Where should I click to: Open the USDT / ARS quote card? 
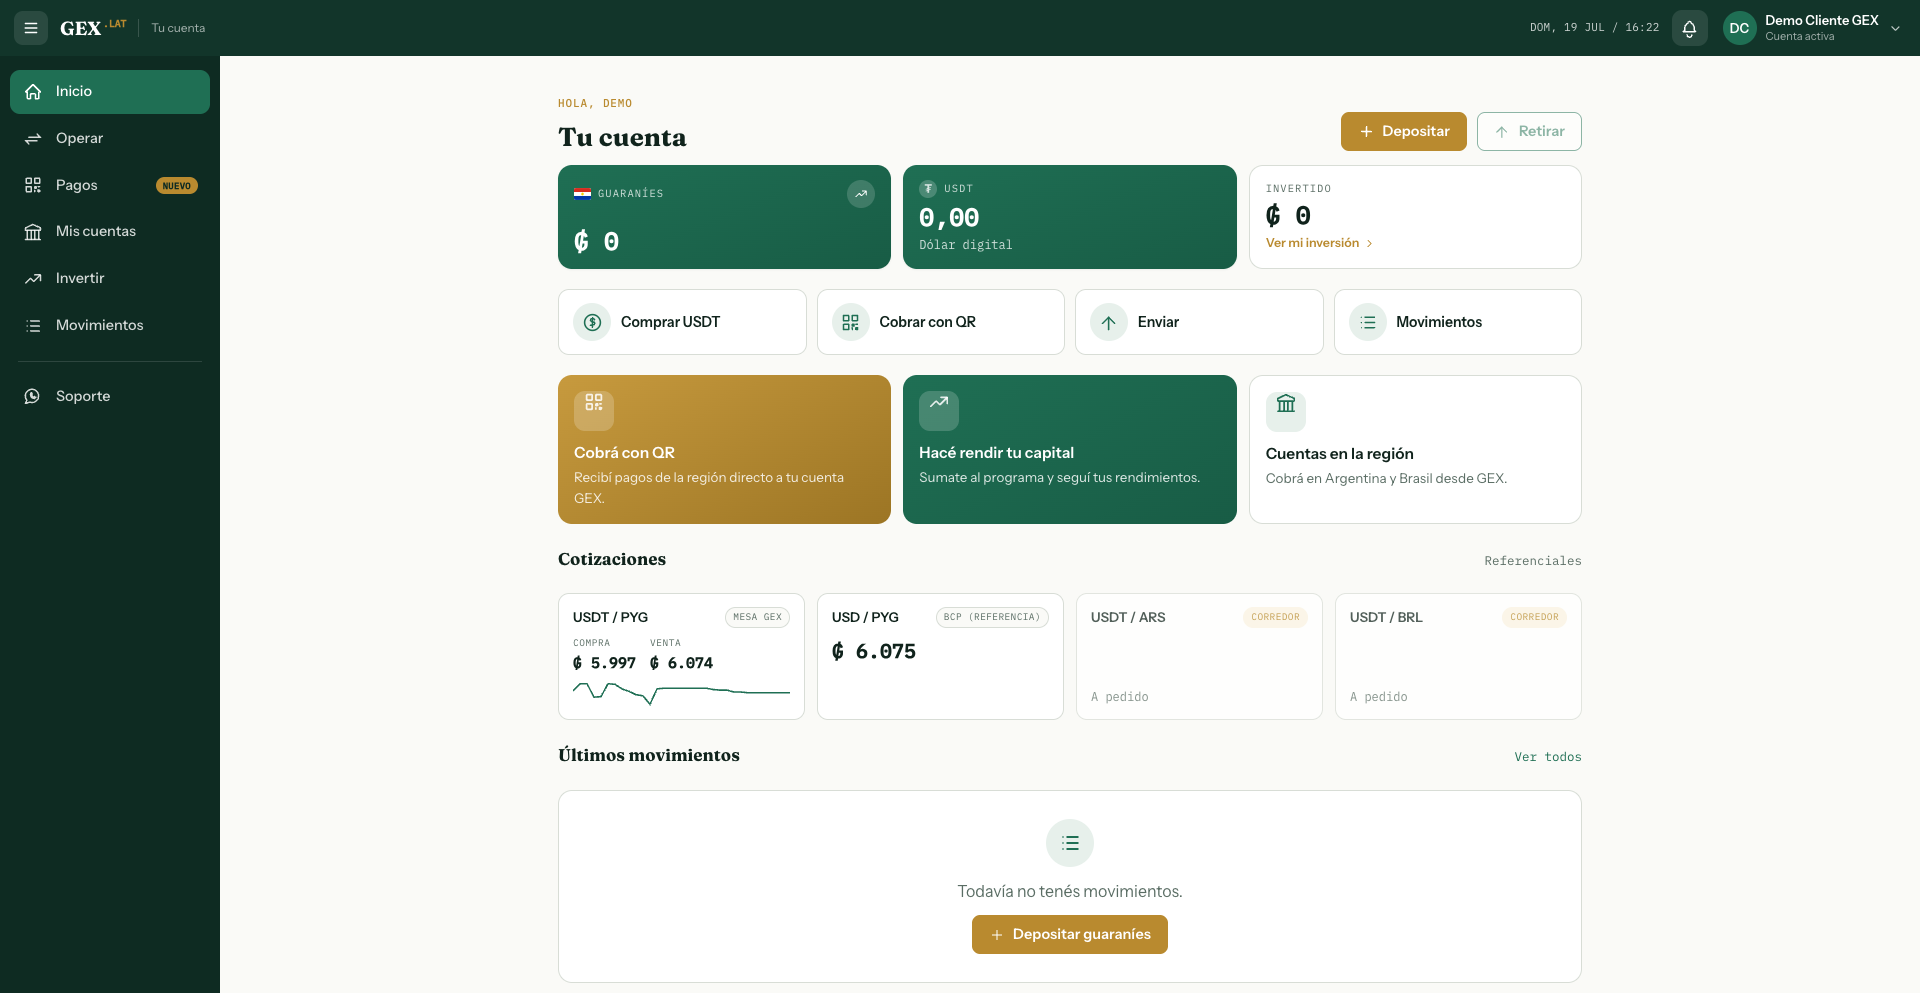click(1199, 656)
